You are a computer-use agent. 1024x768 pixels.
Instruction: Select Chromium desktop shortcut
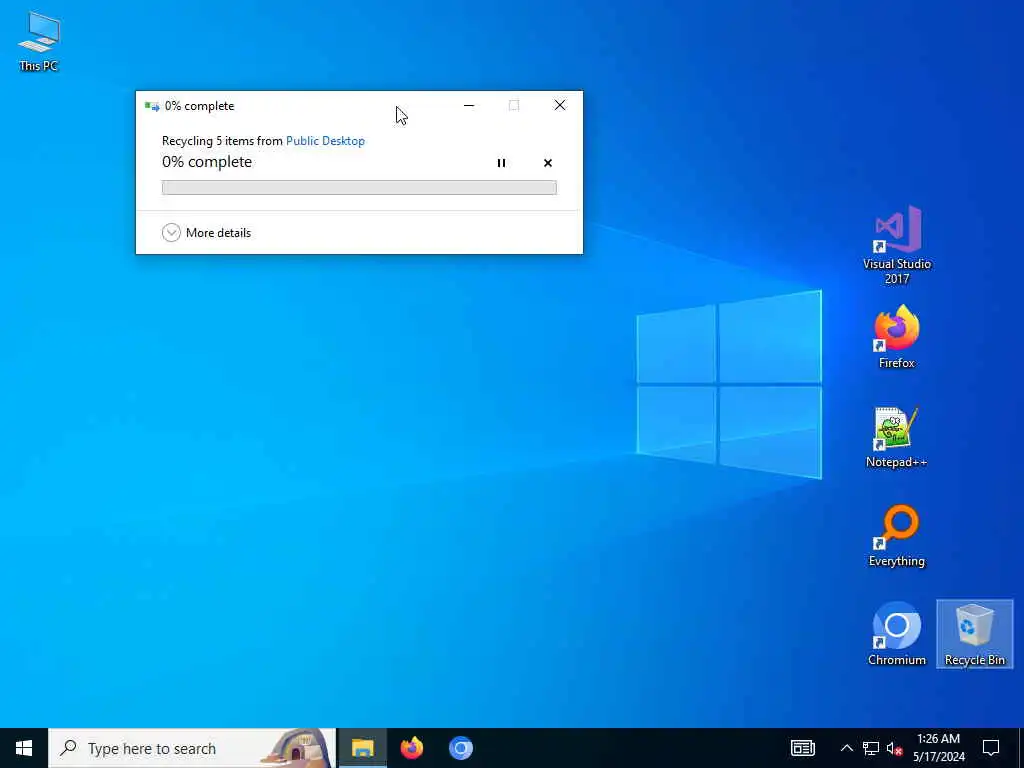(897, 634)
